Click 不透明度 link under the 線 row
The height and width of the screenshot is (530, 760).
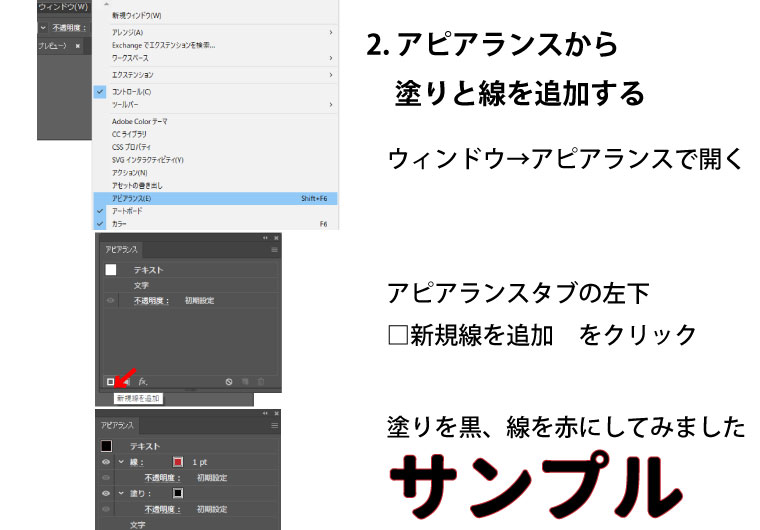point(160,477)
